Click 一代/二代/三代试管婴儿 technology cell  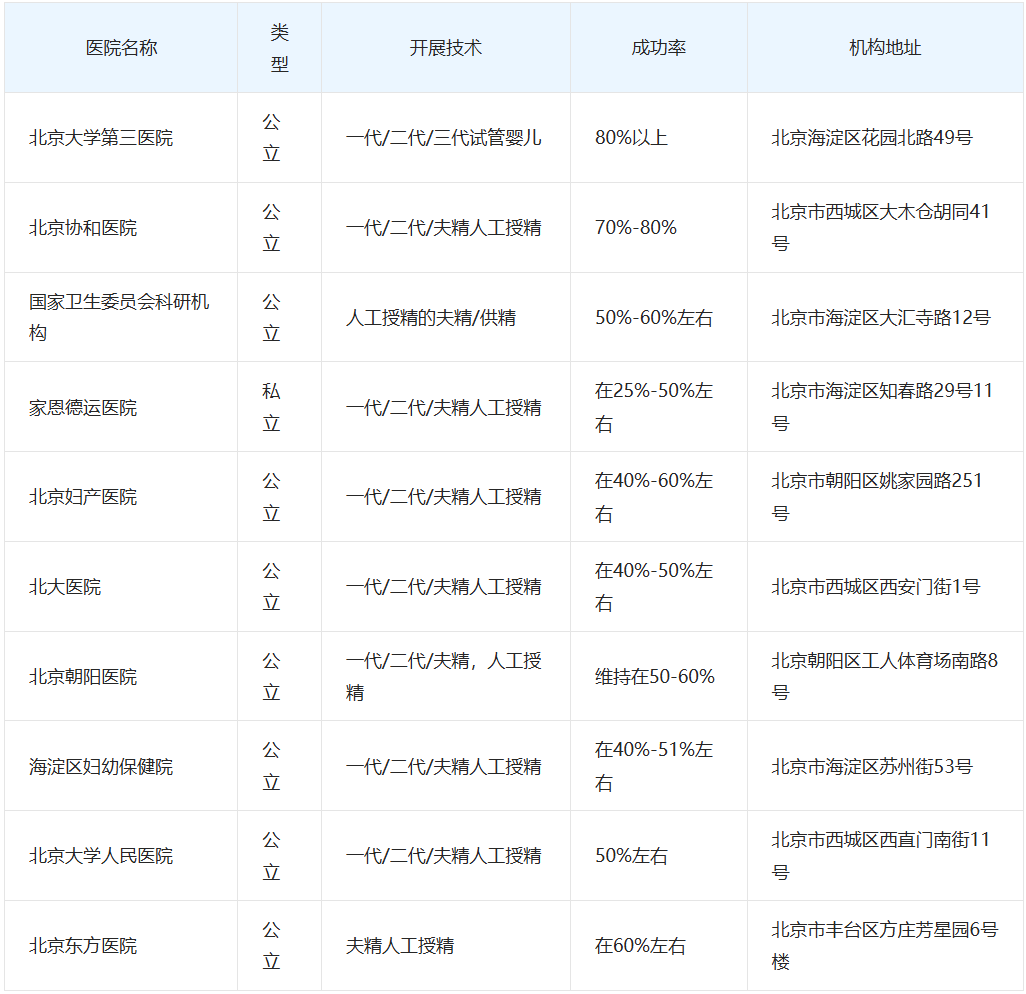click(444, 137)
